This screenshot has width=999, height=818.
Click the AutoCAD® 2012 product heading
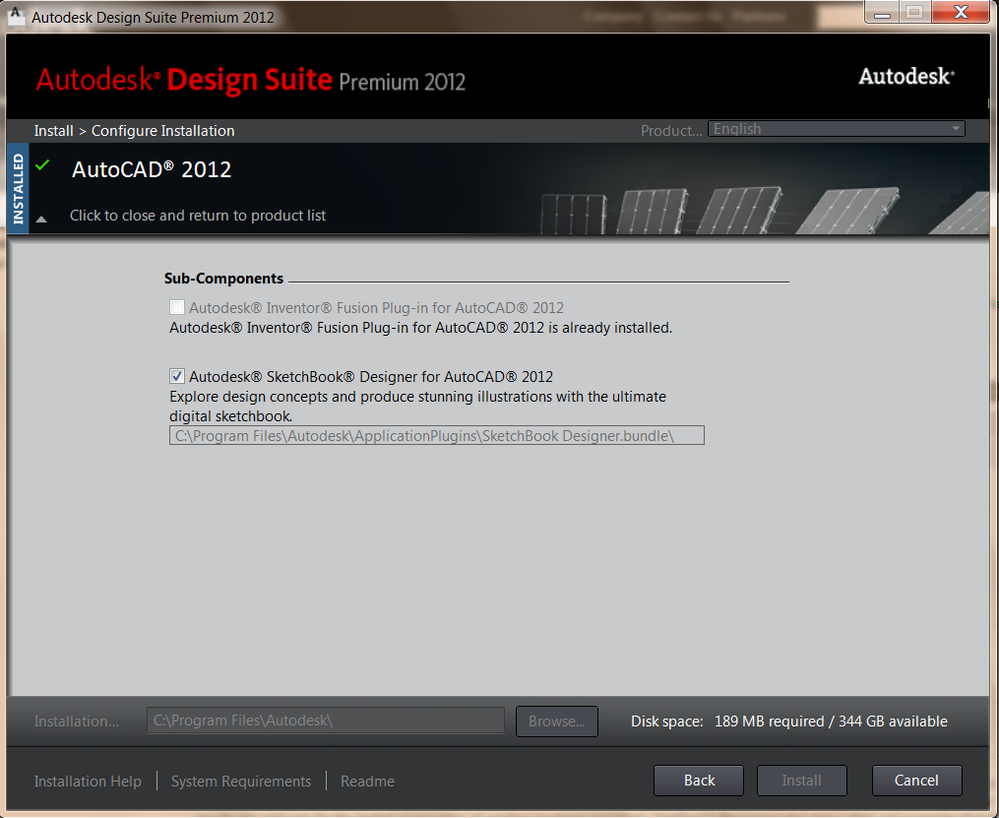point(152,169)
